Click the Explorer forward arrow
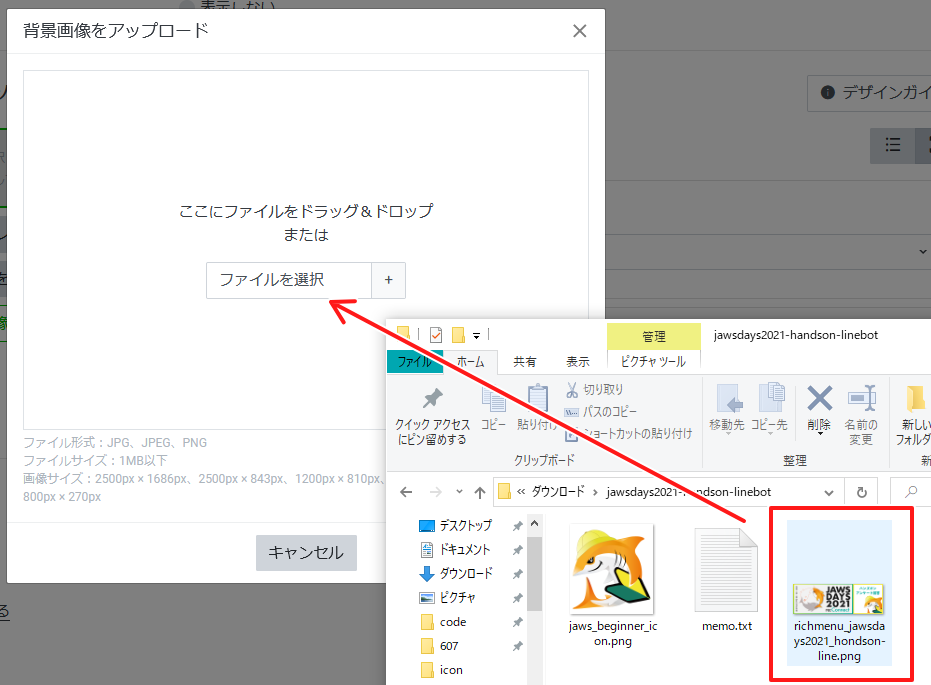 (x=436, y=492)
